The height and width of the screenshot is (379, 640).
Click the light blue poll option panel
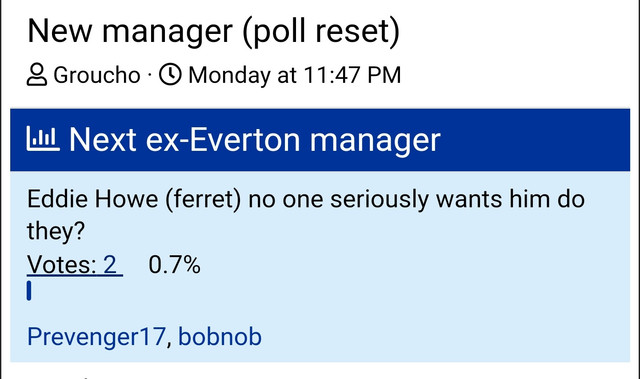point(320,266)
